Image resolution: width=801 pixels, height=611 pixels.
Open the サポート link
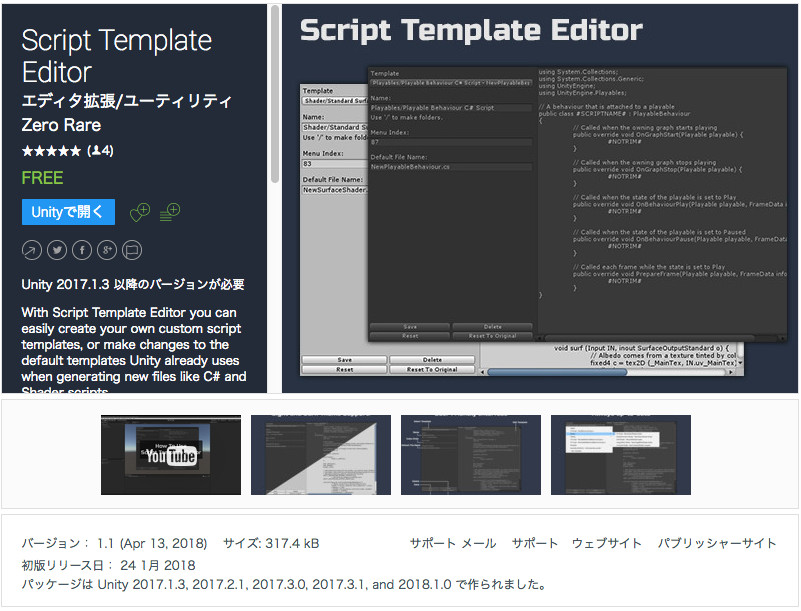[534, 543]
